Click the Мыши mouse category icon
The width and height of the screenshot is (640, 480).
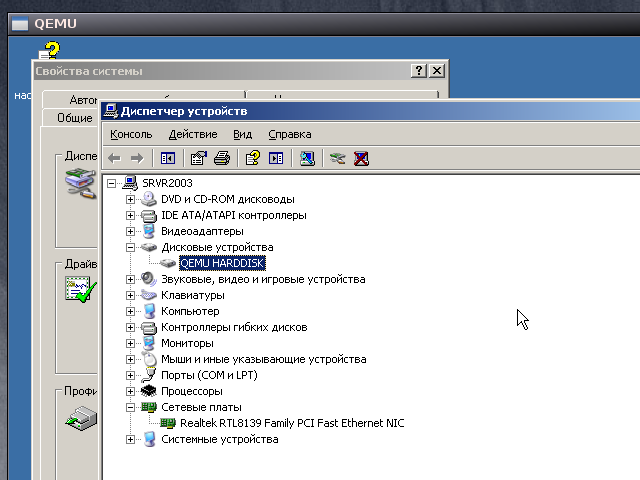pyautogui.click(x=149, y=359)
